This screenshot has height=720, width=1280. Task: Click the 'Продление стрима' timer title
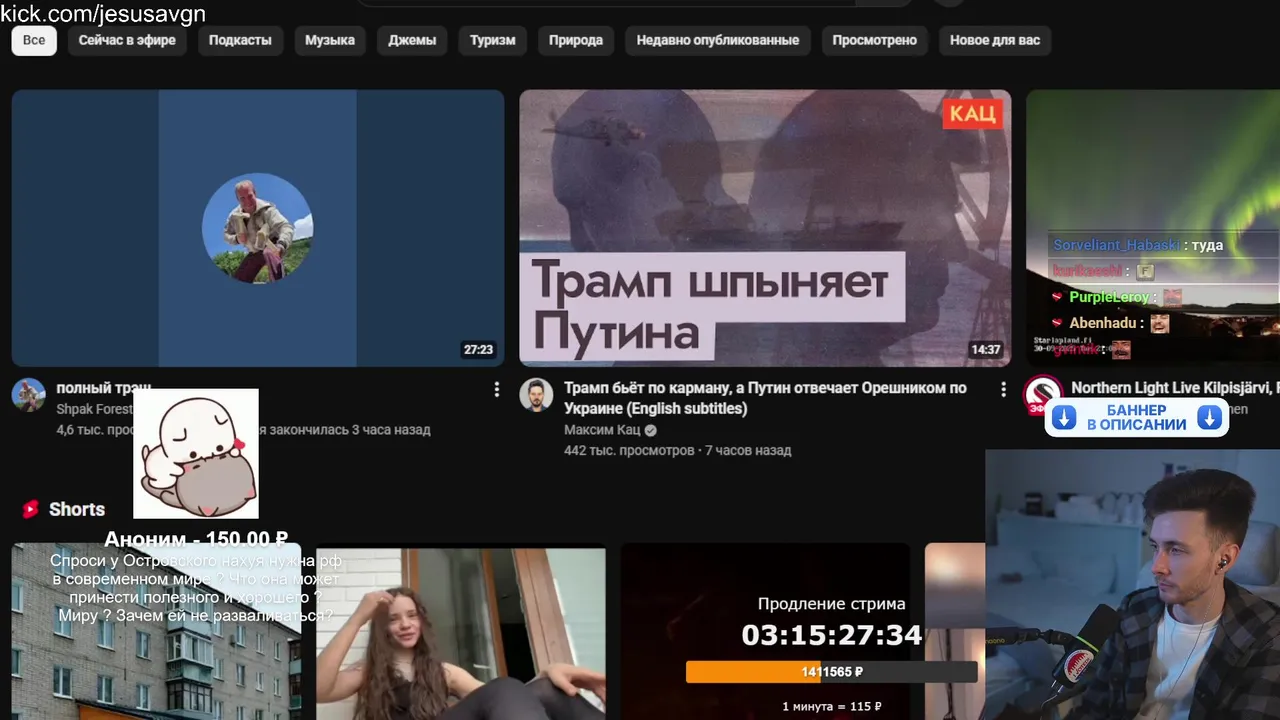pos(831,604)
